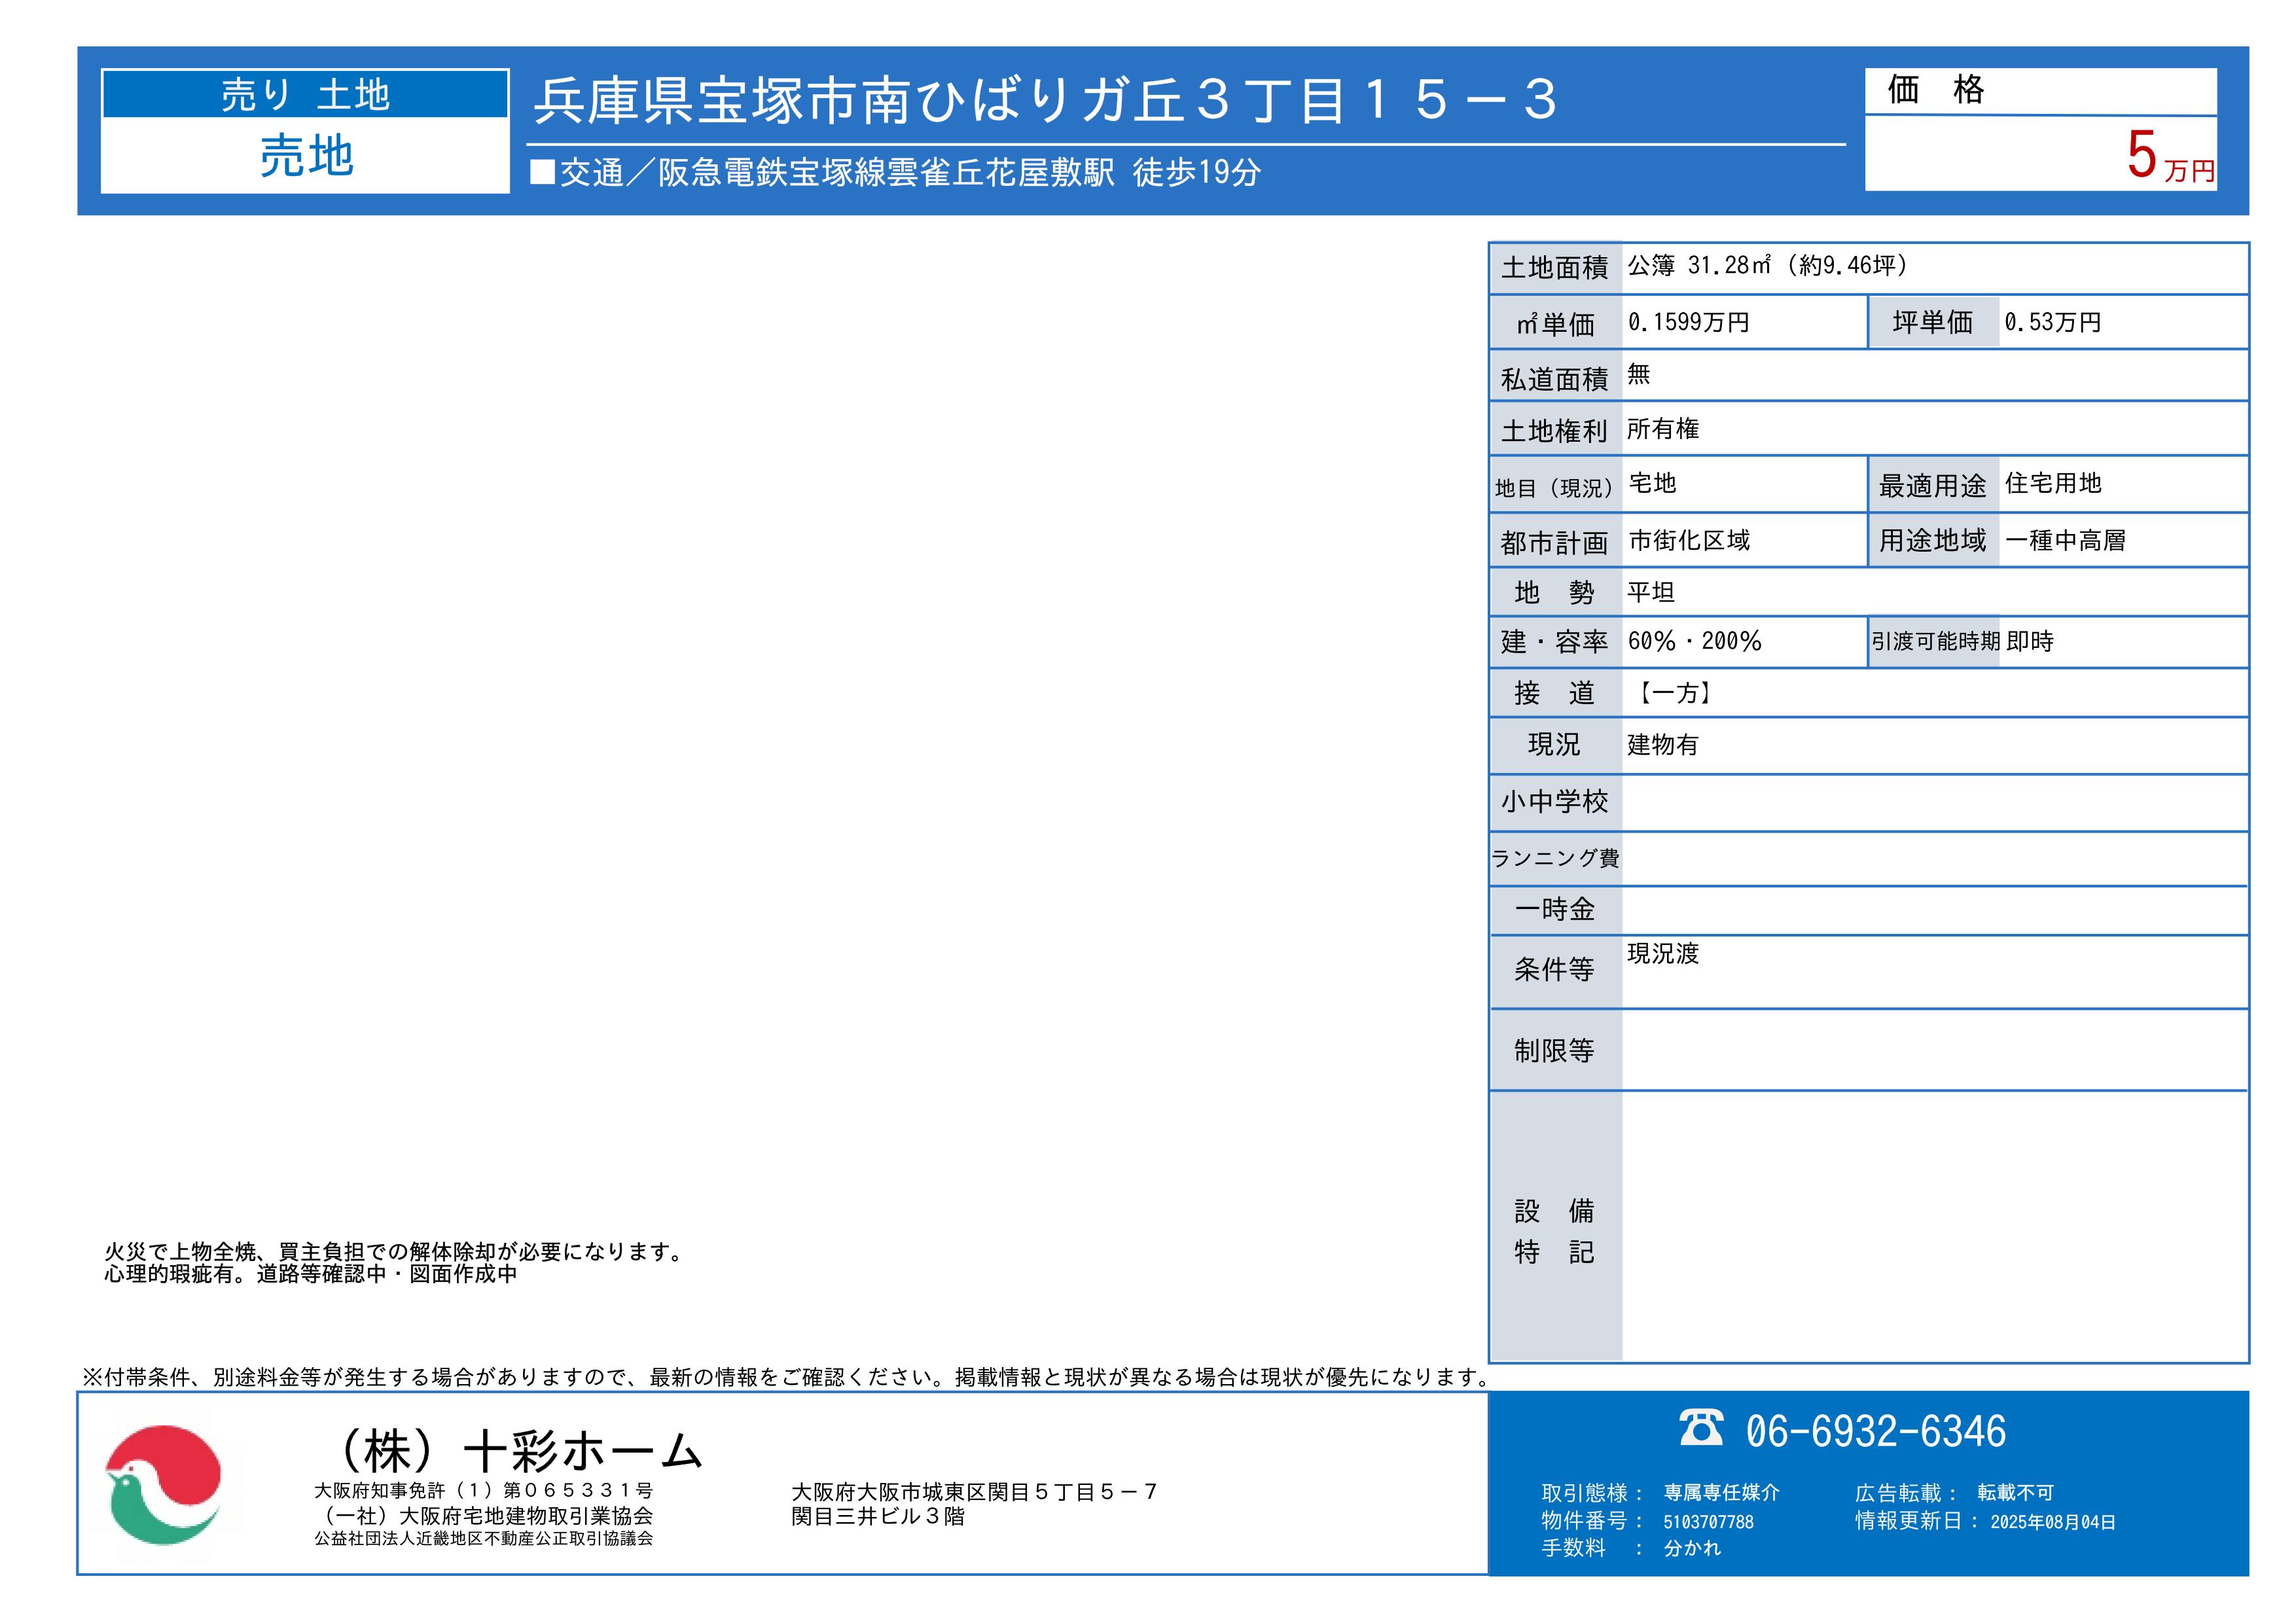Click the 坪単価 value 0.53万円

pos(2052,323)
